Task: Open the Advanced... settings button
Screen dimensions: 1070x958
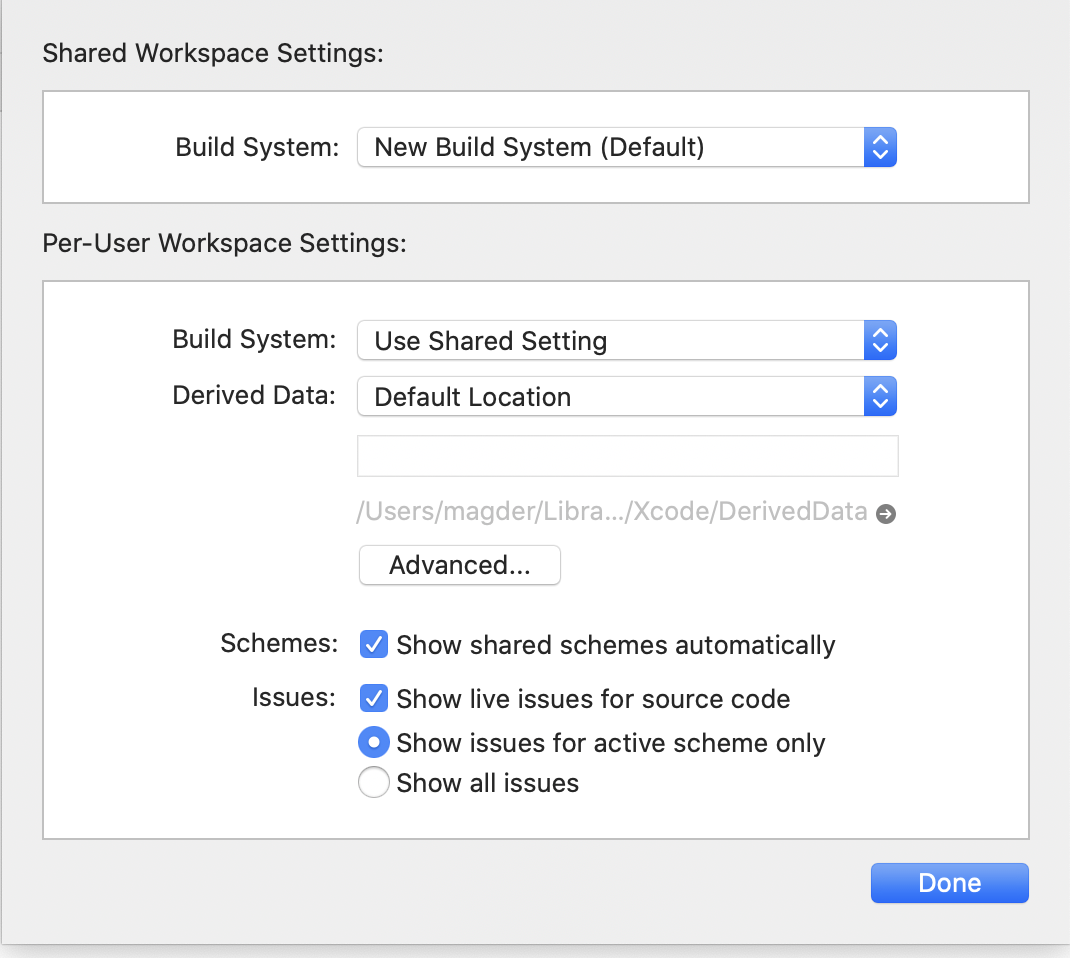Action: coord(460,565)
